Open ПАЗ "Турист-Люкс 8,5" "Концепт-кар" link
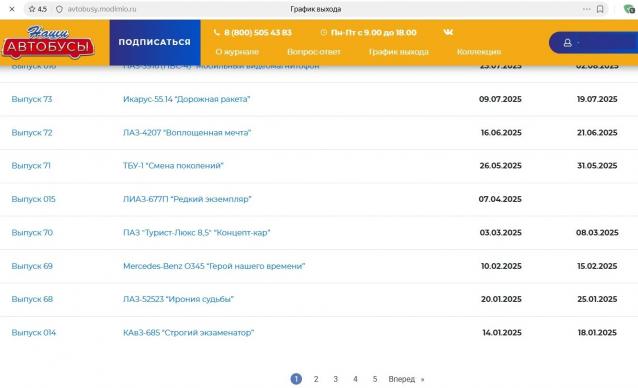Screen dimensions: 638x388 click(197, 233)
